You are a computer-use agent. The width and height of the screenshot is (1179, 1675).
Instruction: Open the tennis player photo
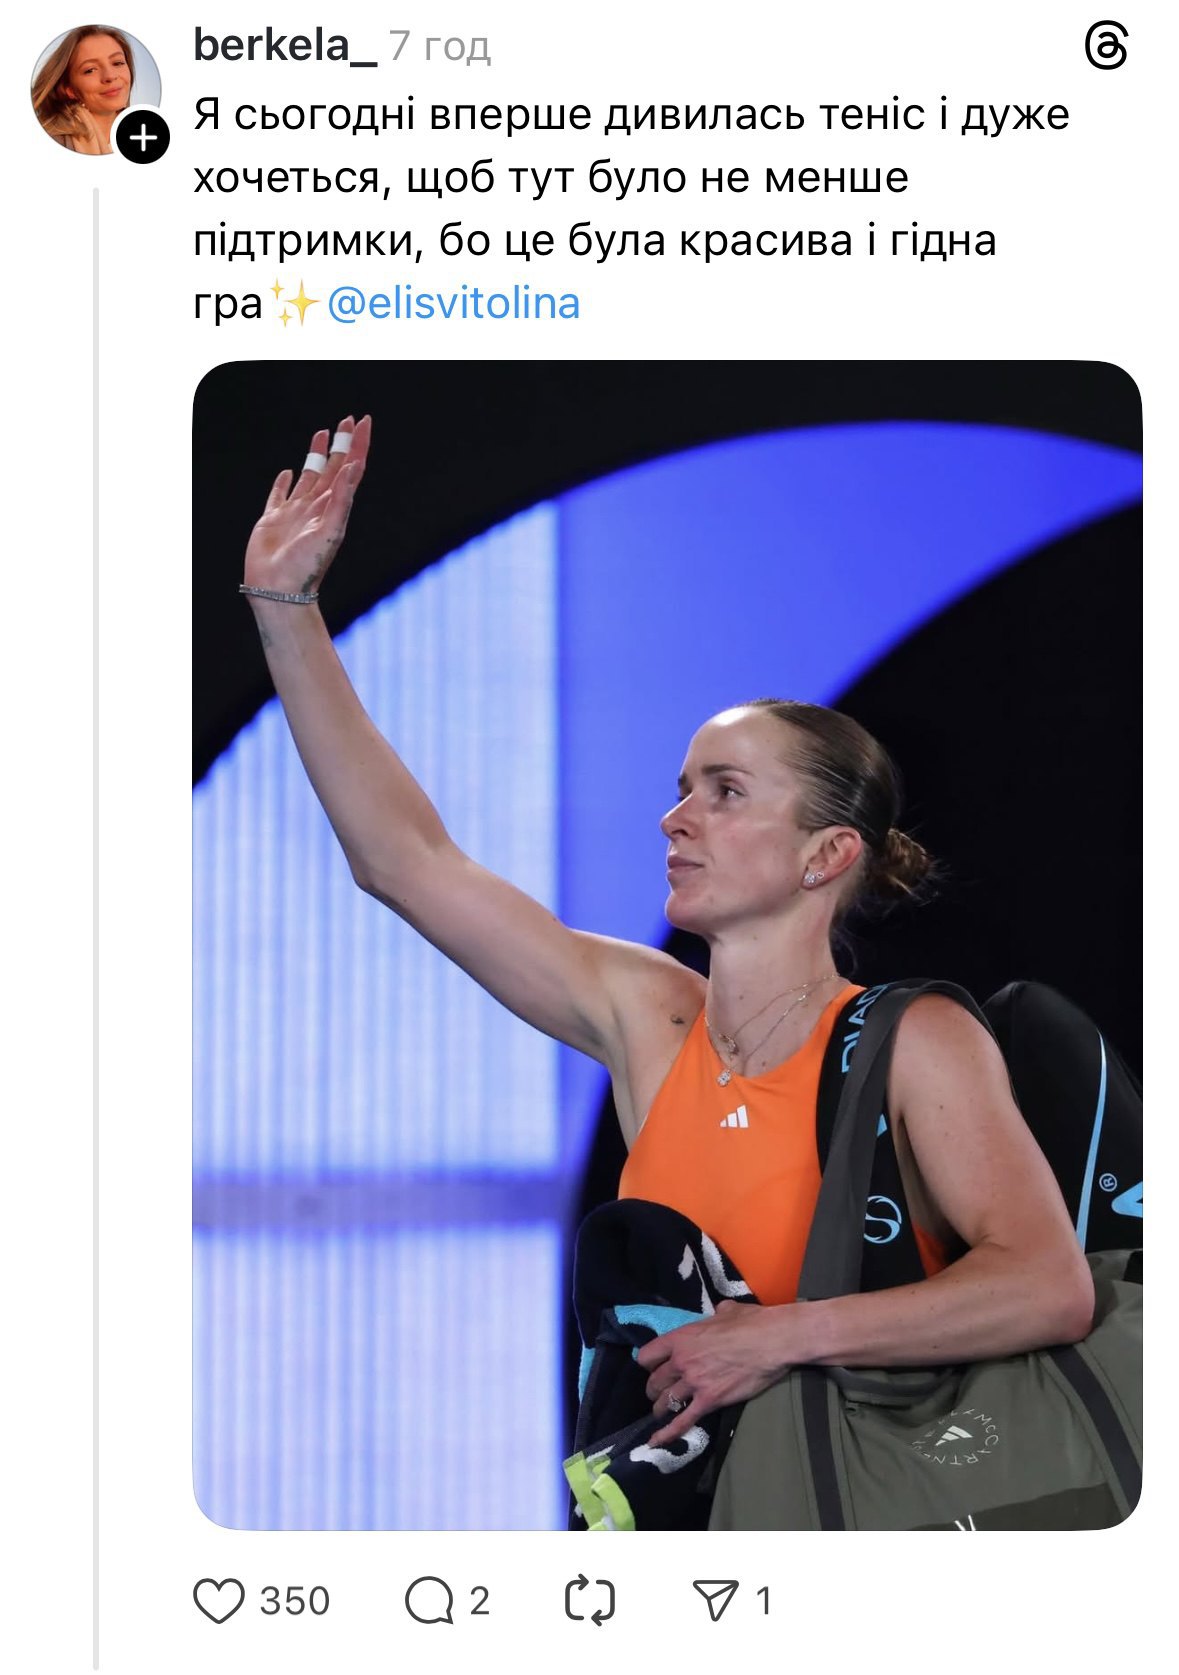[666, 944]
